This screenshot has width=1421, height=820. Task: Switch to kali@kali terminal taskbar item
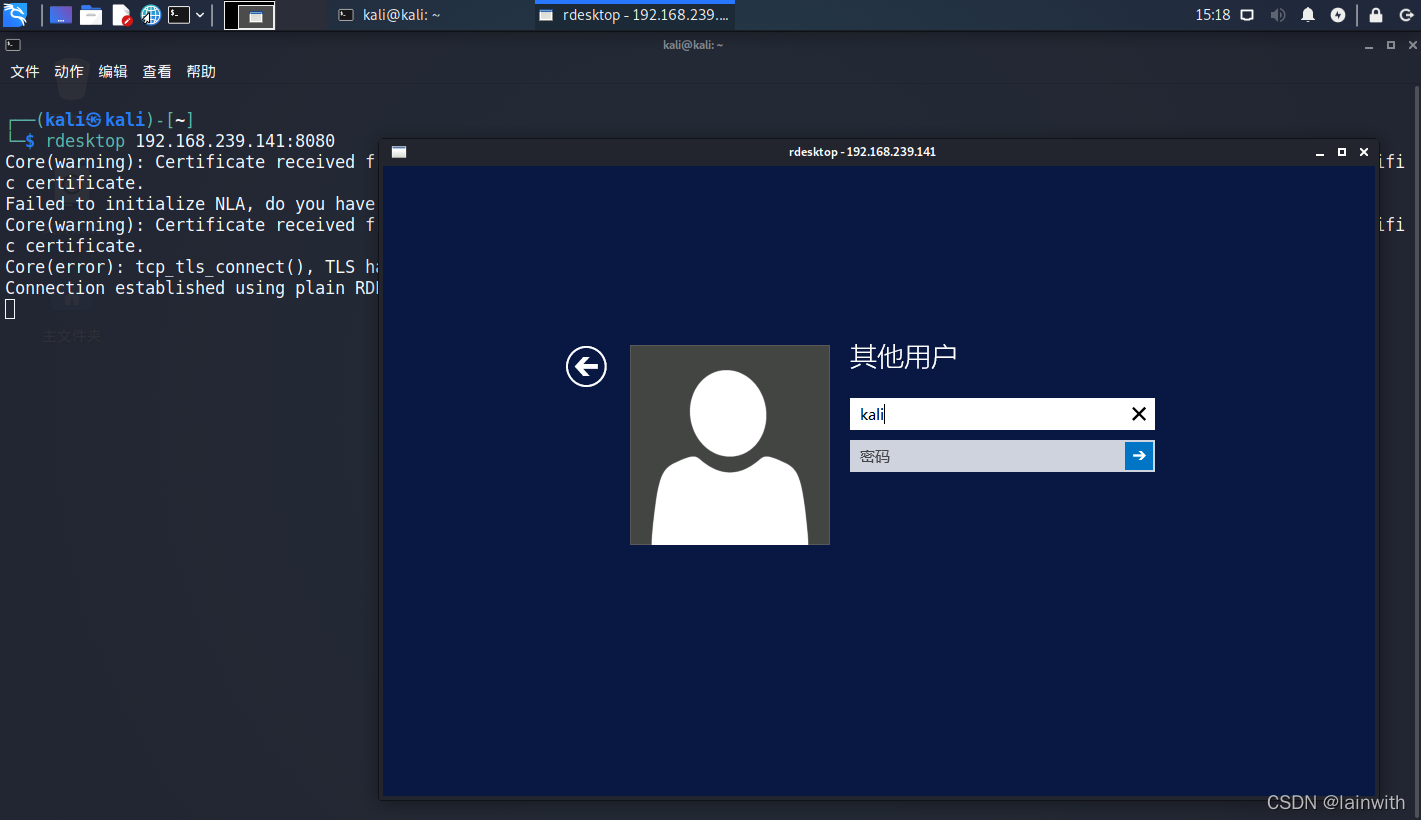[430, 15]
